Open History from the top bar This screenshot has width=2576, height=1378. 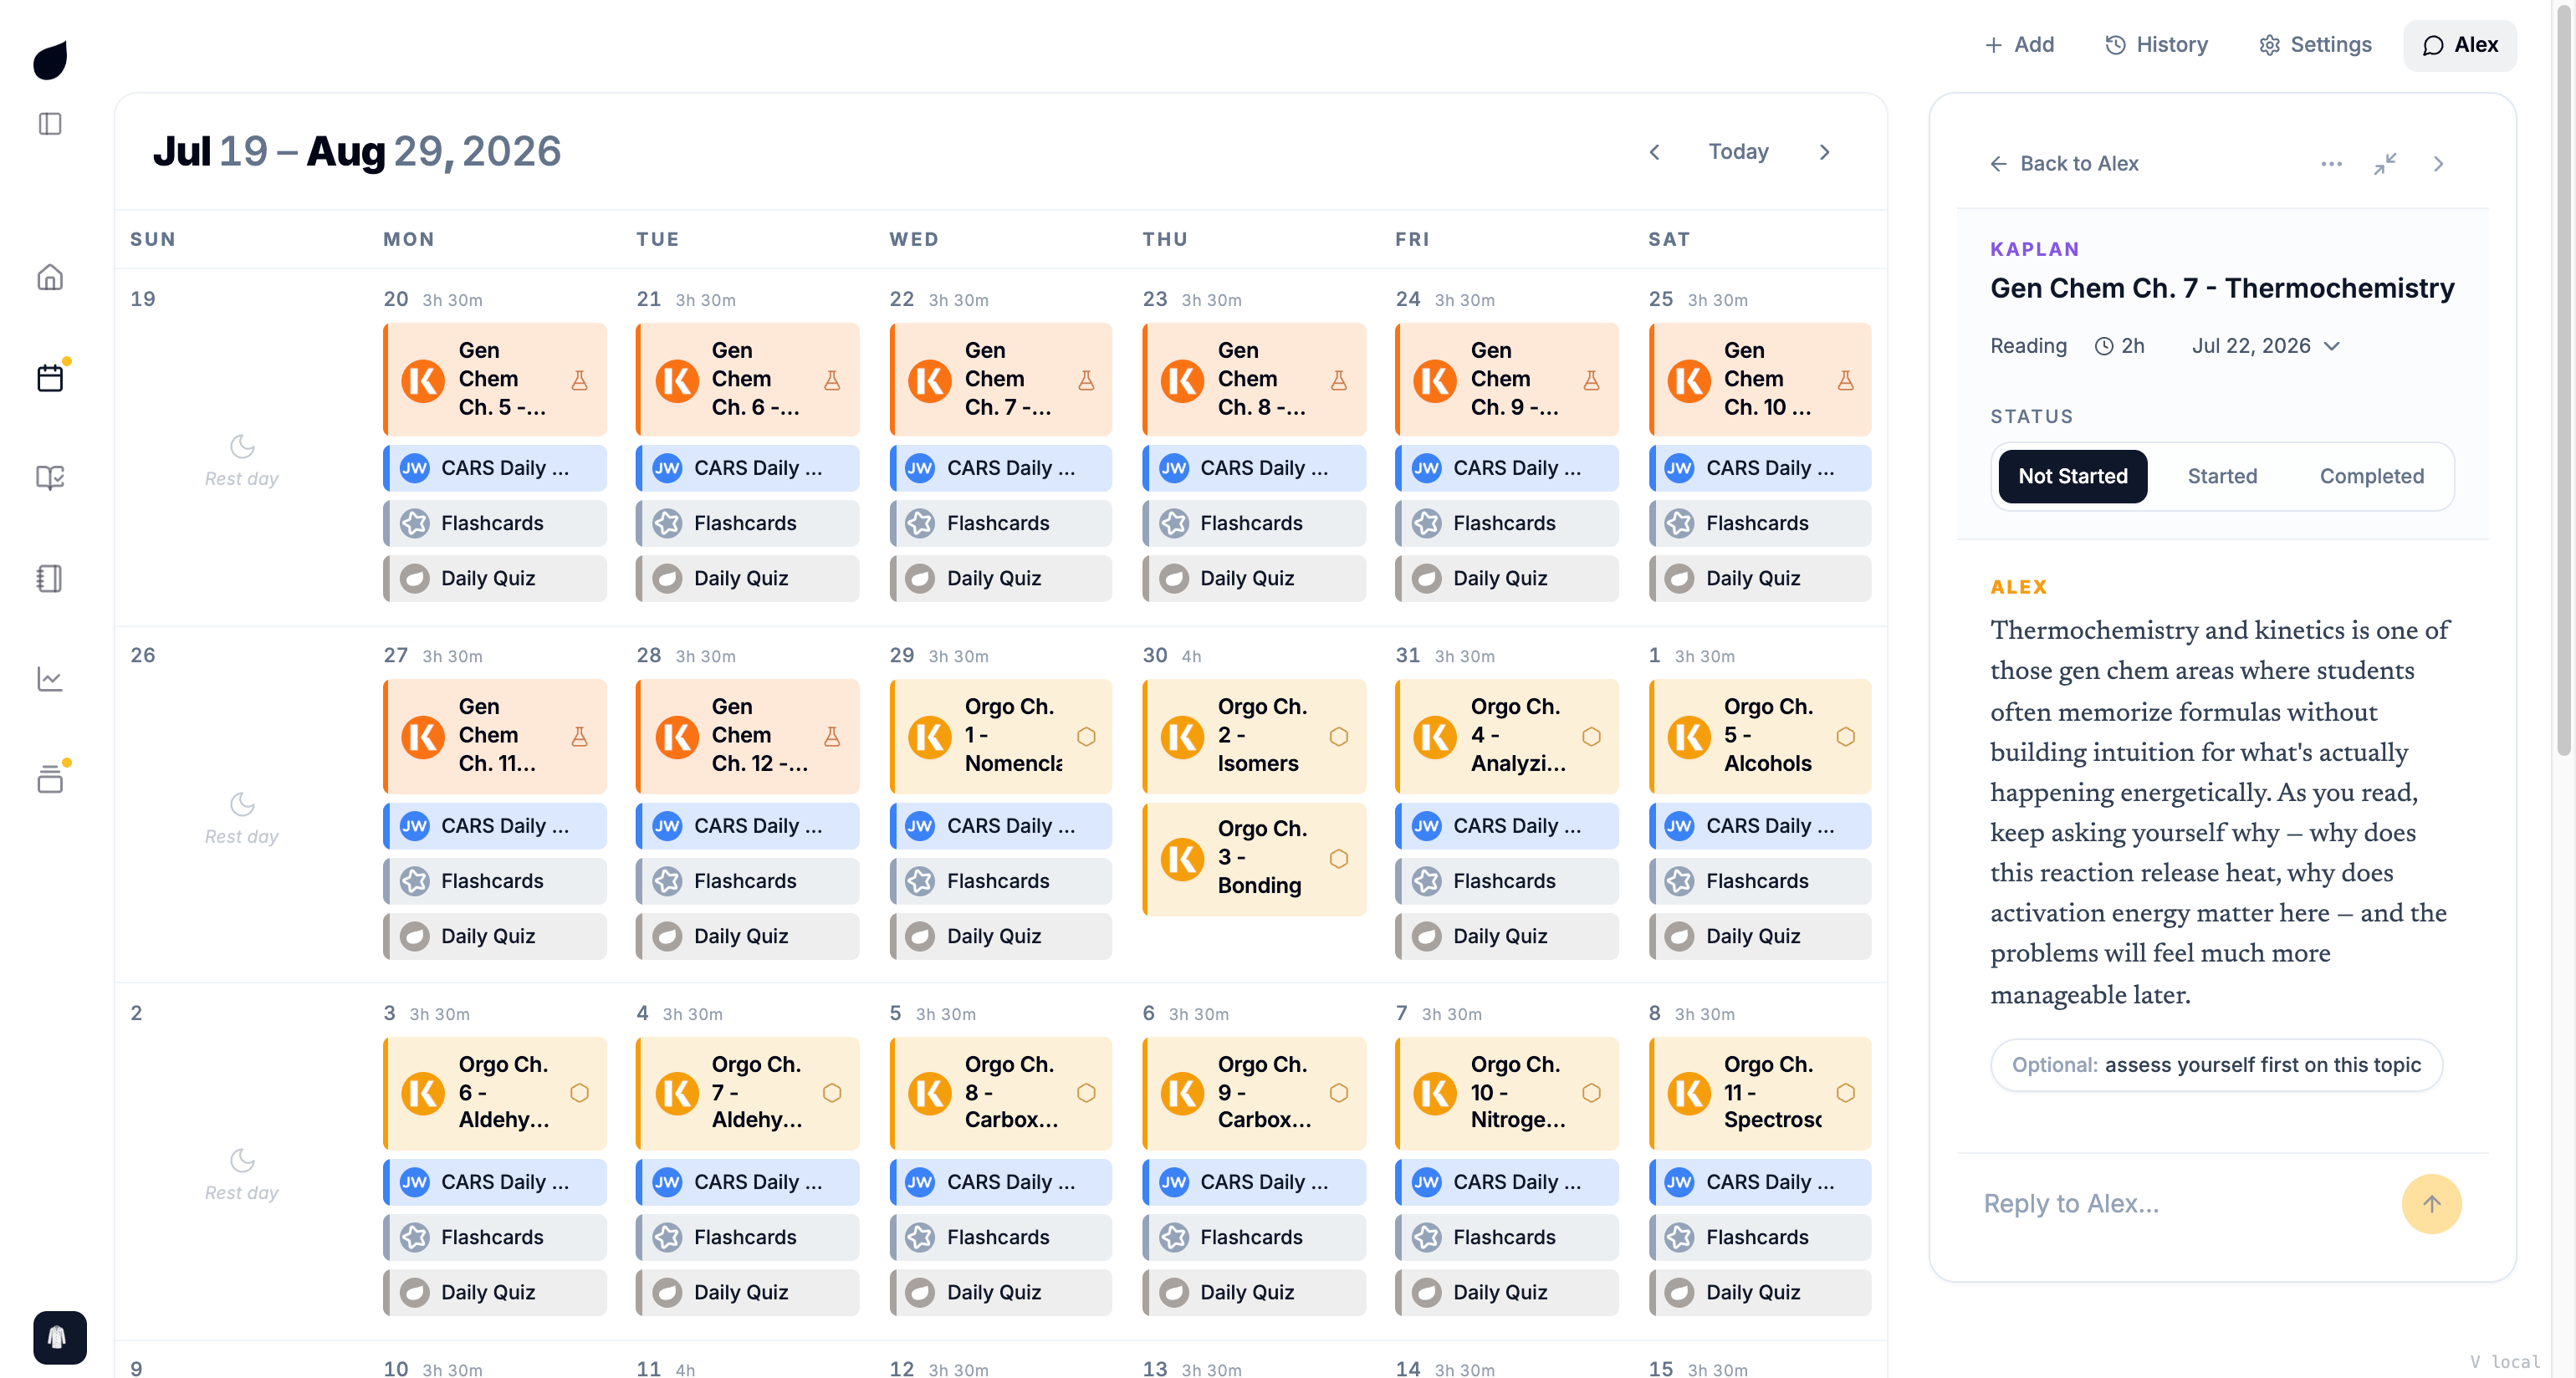point(2156,45)
